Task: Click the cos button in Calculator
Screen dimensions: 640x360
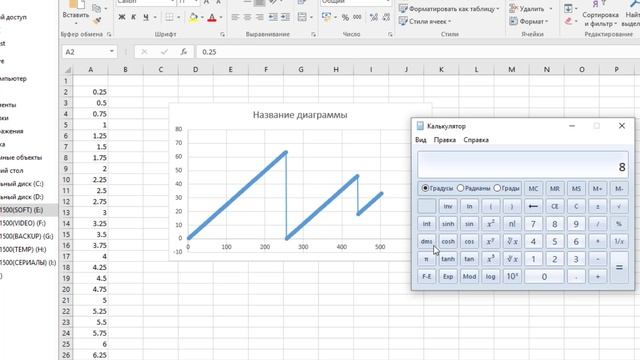Action: pos(469,241)
